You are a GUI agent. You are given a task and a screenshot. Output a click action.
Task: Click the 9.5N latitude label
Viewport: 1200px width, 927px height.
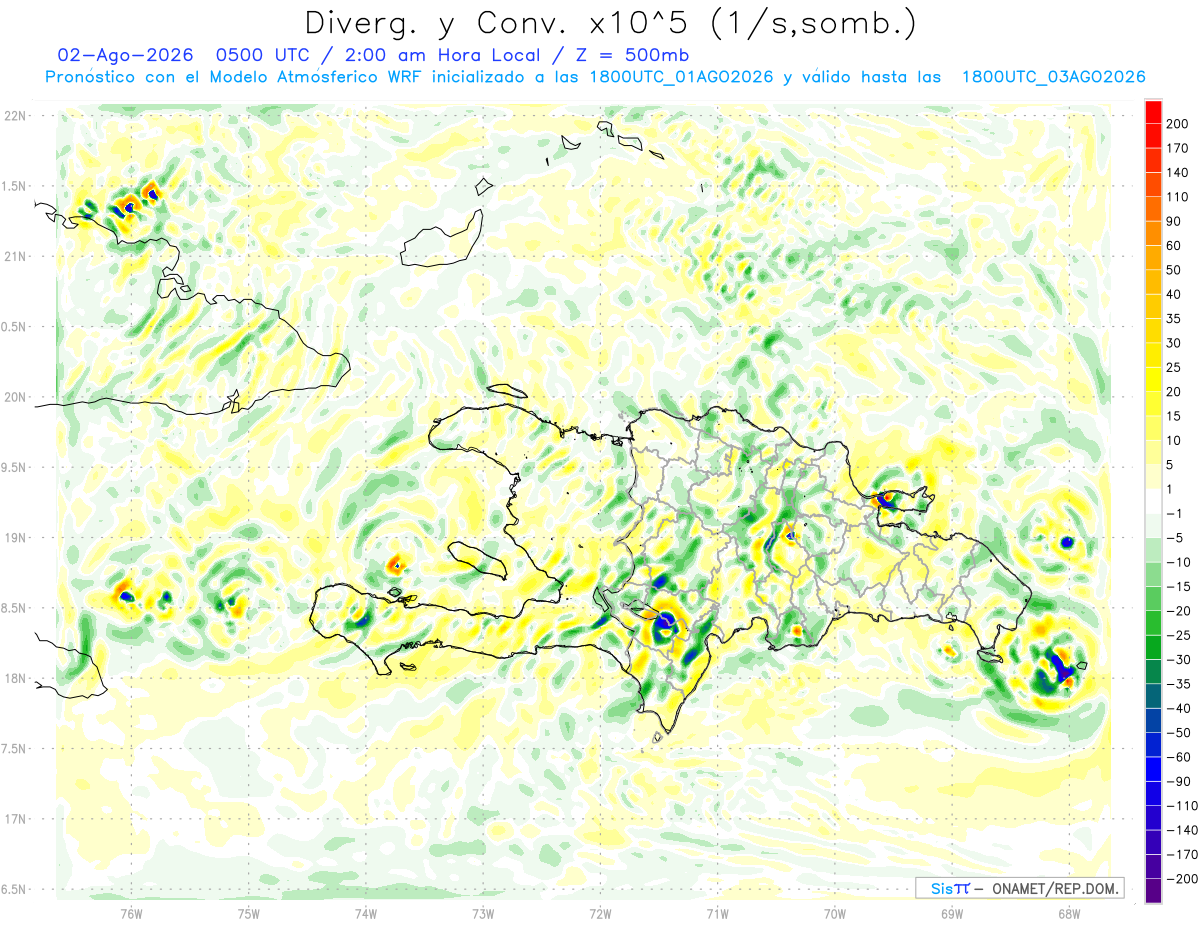pyautogui.click(x=15, y=468)
